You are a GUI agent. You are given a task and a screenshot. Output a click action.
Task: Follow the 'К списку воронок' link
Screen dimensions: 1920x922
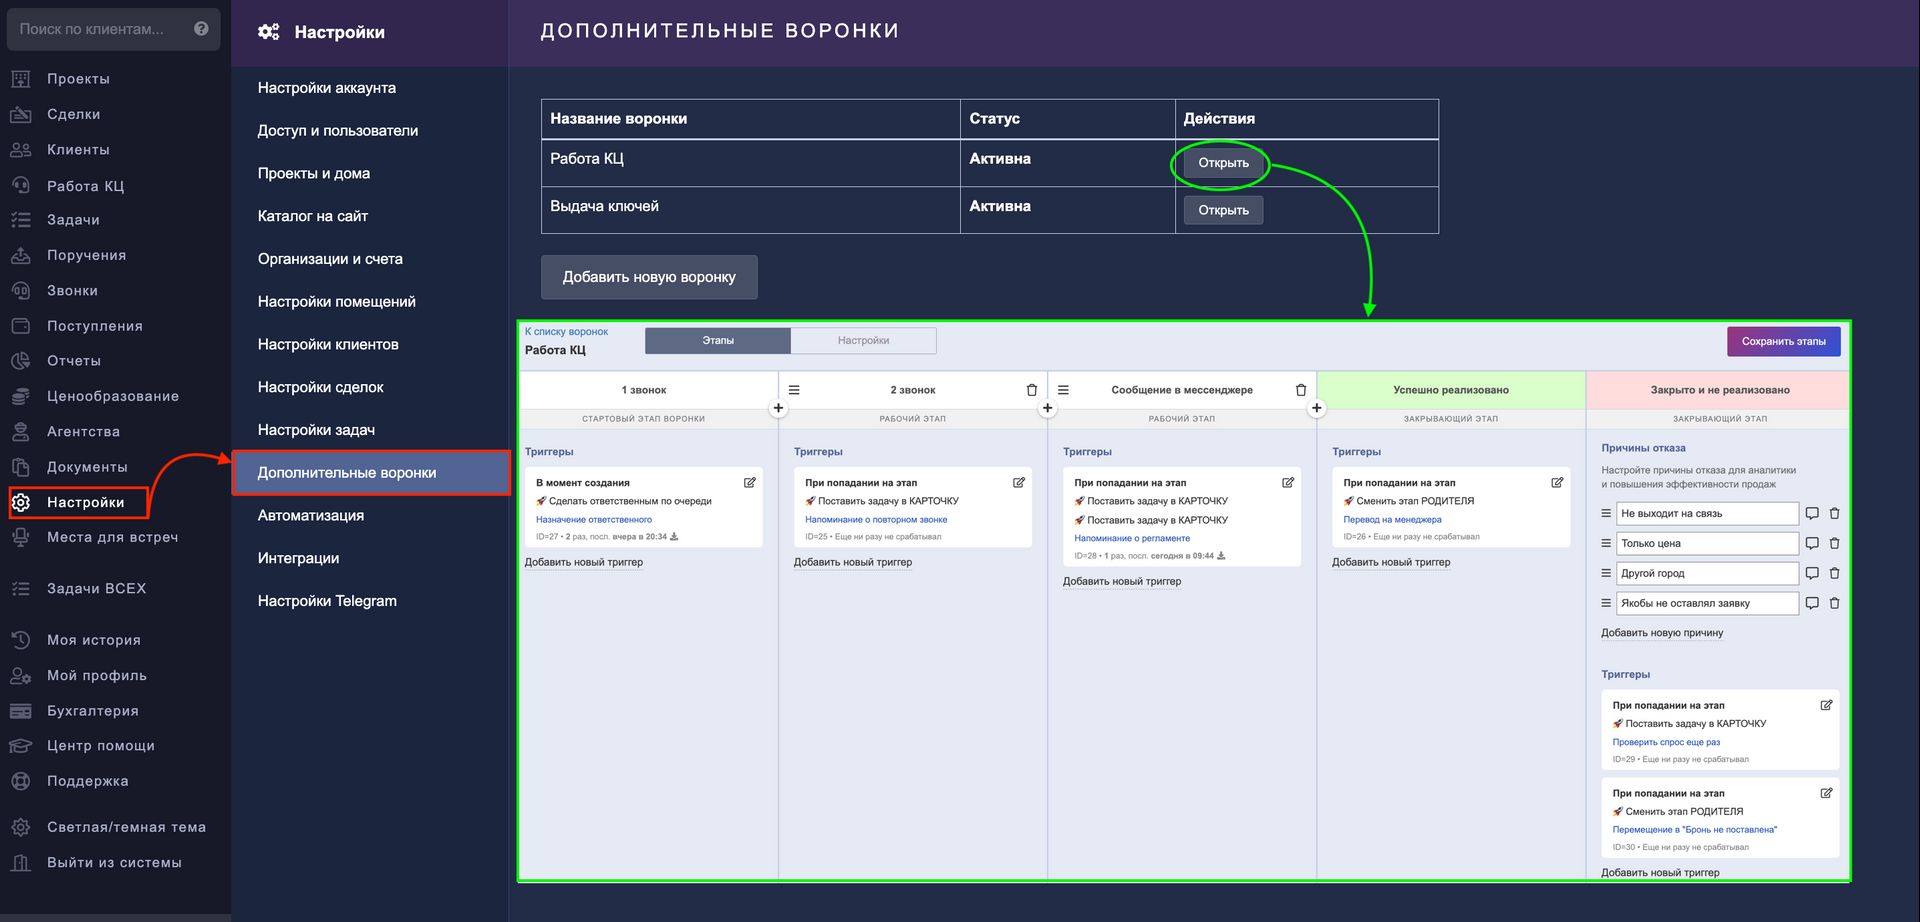tap(566, 332)
